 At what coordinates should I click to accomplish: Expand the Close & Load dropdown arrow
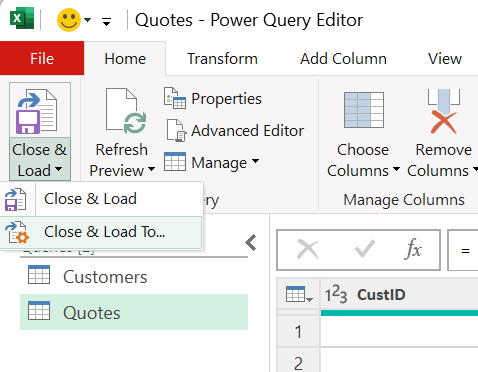[59, 169]
